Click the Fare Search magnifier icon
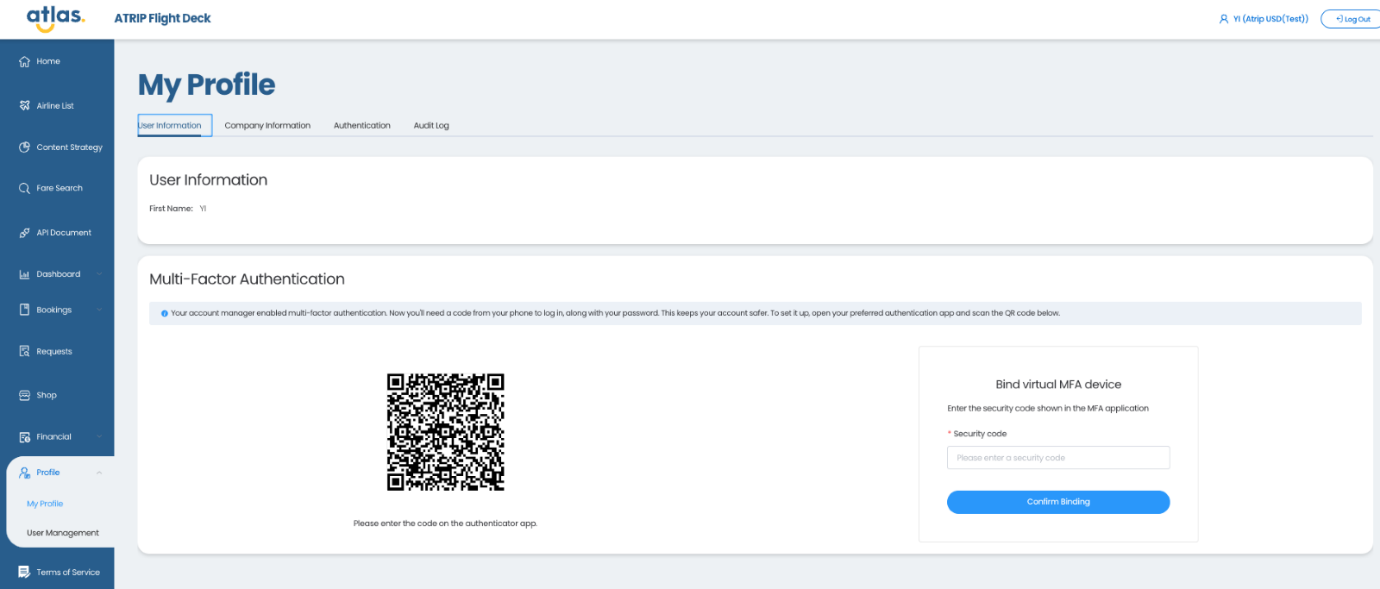Image resolution: width=1380 pixels, height=589 pixels. (25, 188)
